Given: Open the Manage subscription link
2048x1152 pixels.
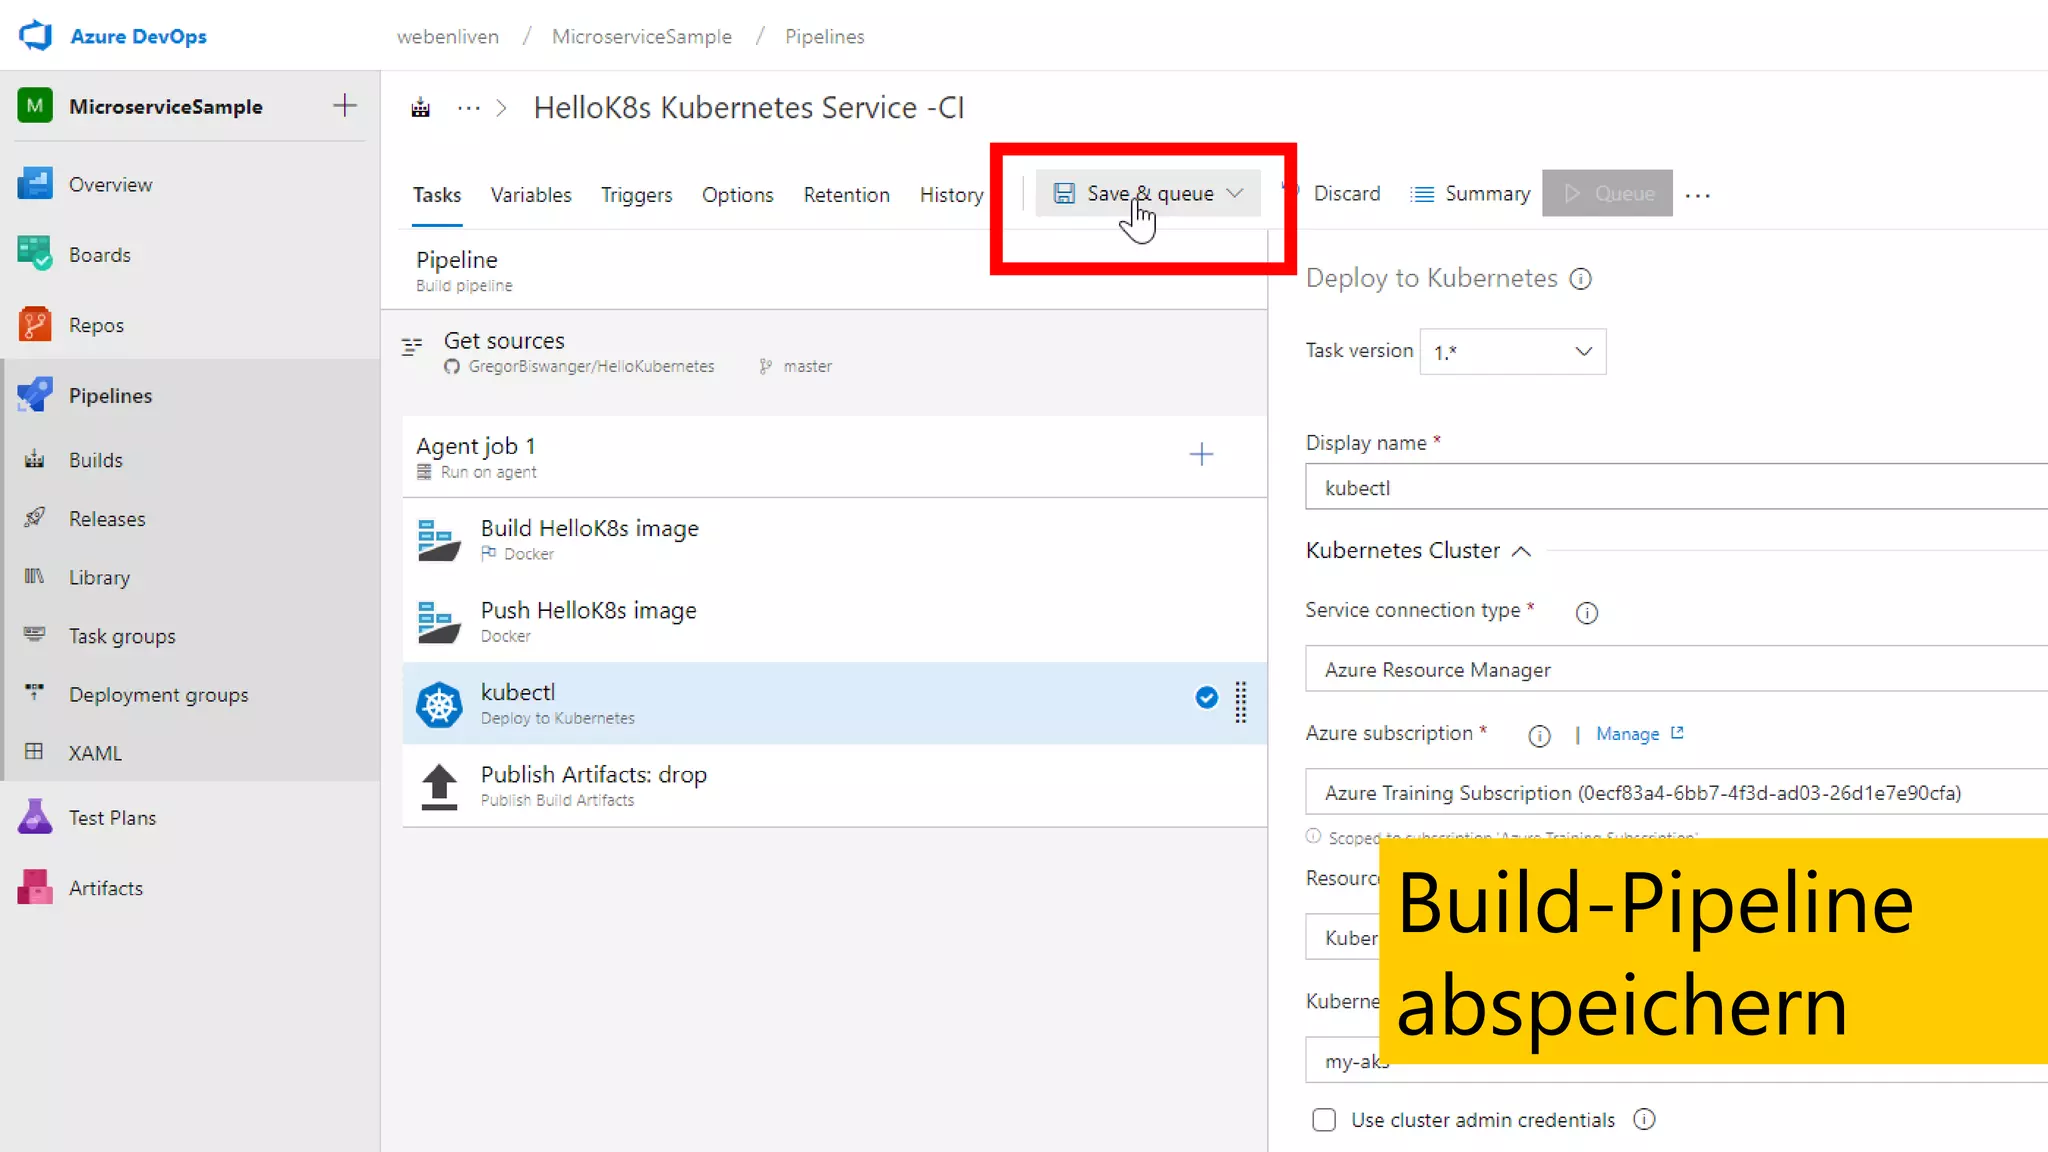Looking at the screenshot, I should [1640, 734].
